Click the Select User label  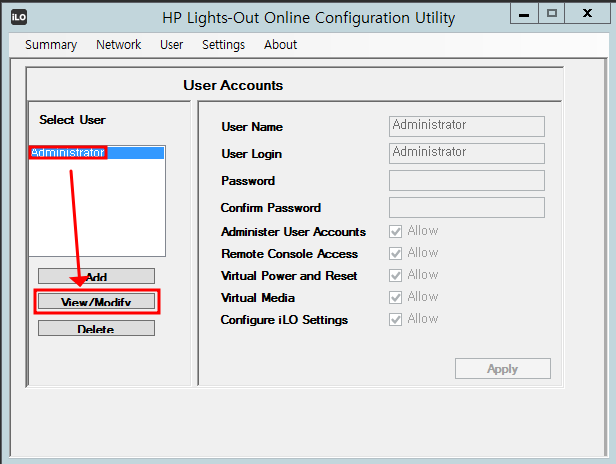(72, 120)
